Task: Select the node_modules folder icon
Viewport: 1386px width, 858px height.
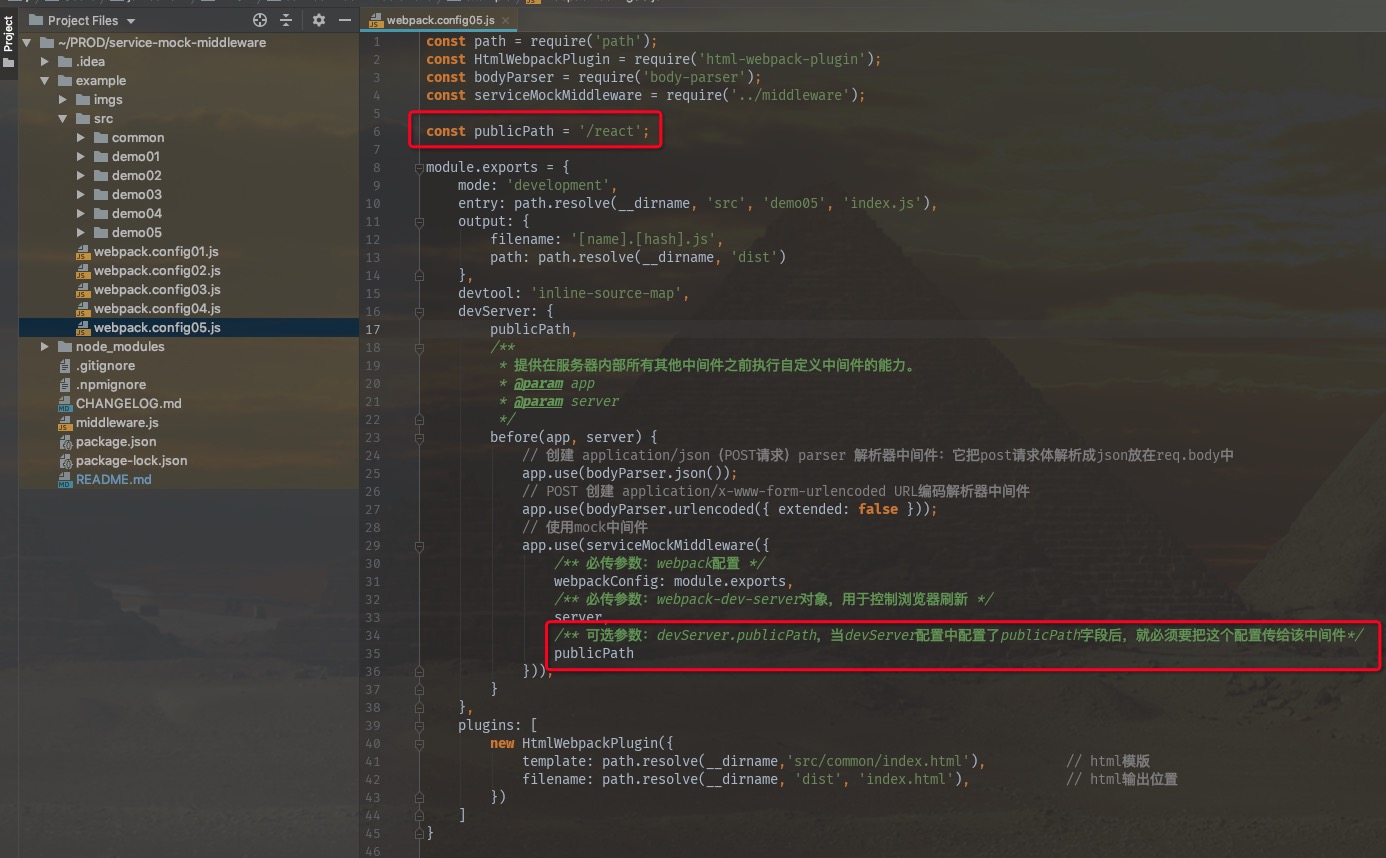Action: click(x=65, y=347)
